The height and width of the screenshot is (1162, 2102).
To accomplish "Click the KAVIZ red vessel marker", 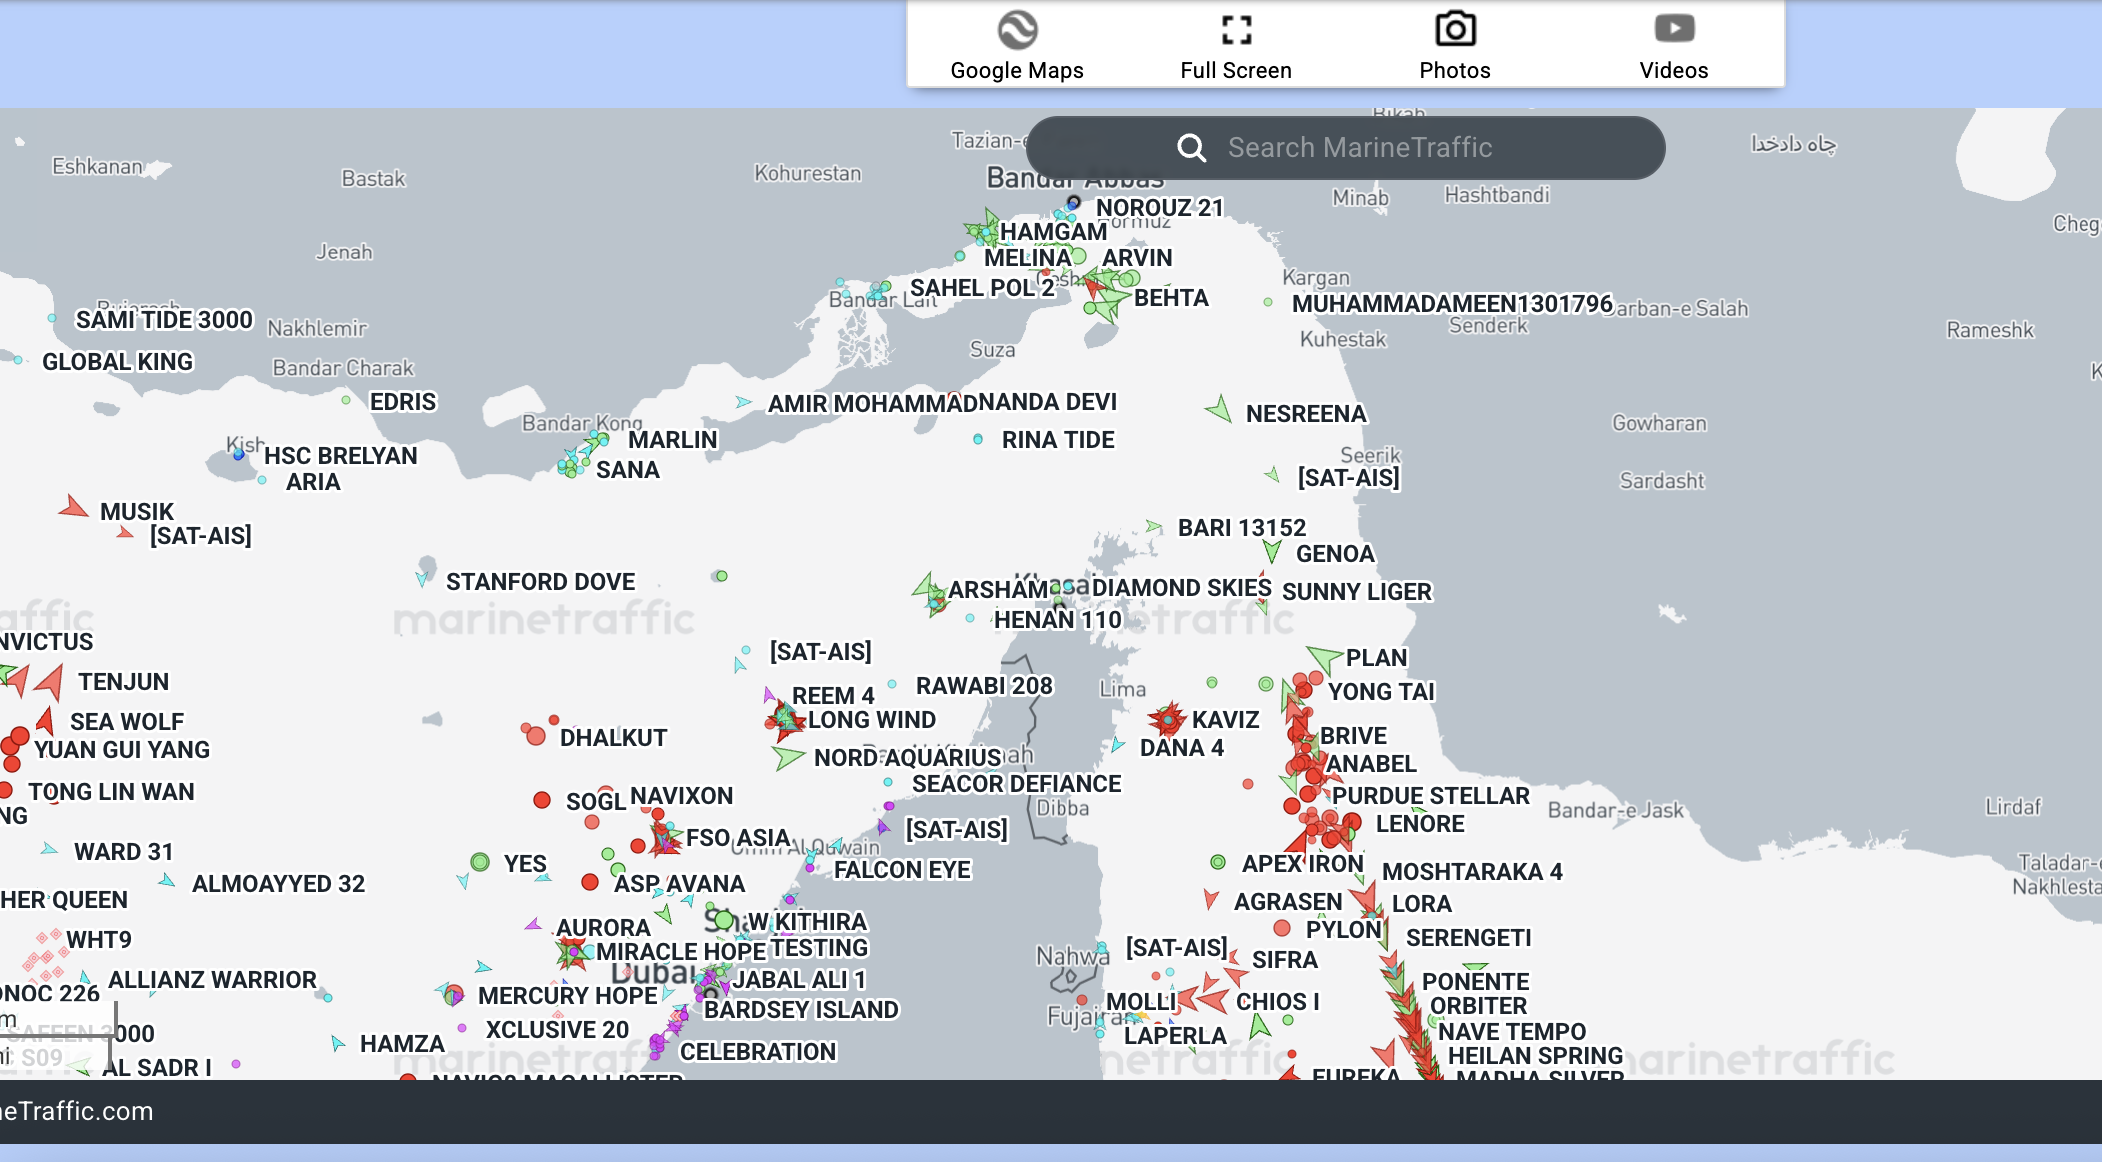I will click(1167, 718).
